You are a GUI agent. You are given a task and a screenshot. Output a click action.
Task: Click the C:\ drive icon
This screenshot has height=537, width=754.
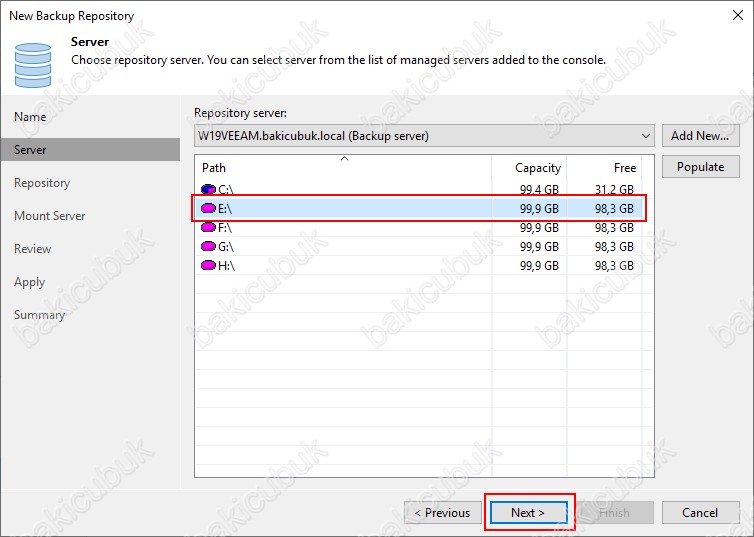tap(208, 189)
